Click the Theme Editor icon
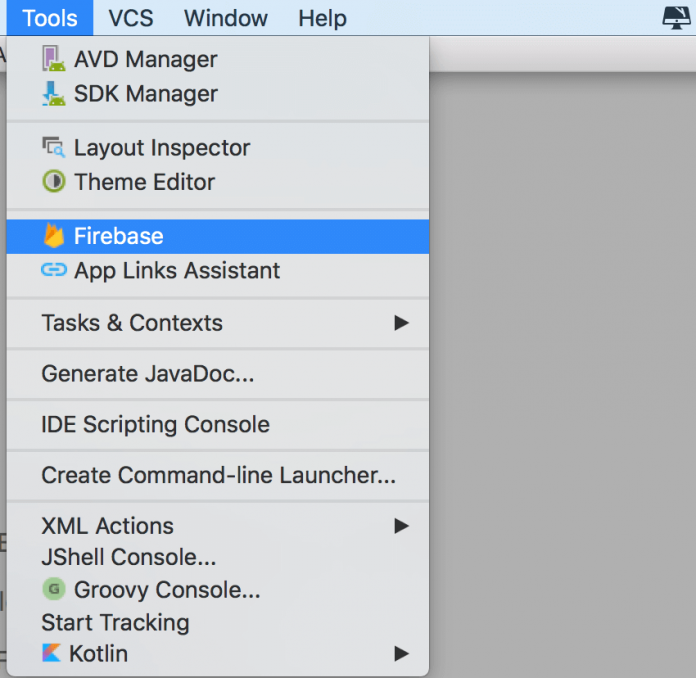This screenshot has width=696, height=678. point(53,182)
